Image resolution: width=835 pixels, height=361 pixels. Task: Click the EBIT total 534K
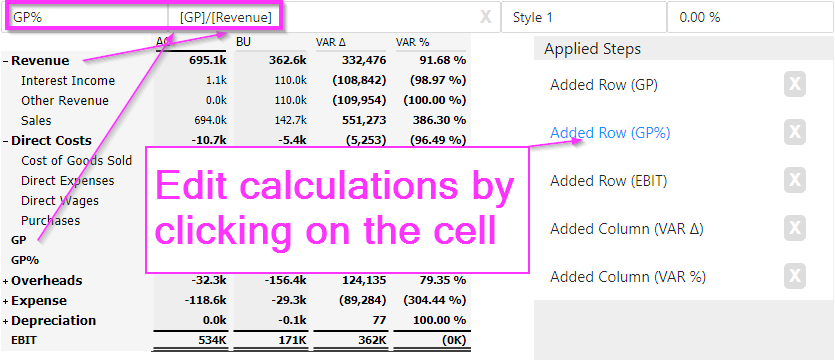(x=213, y=340)
